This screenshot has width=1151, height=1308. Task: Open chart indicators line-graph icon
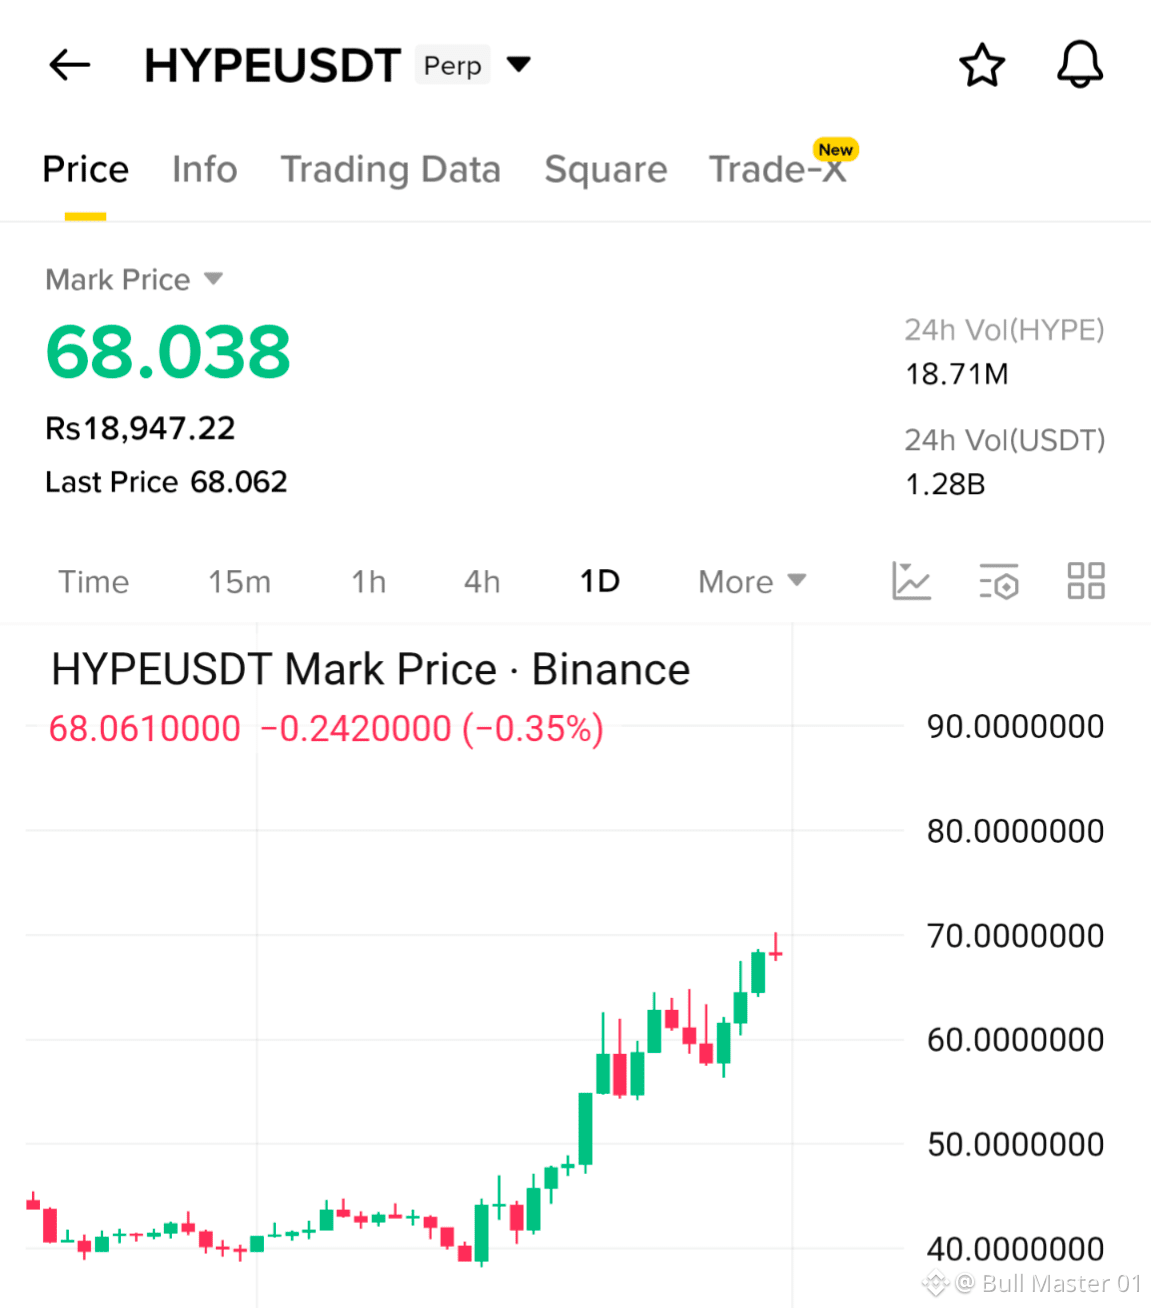pos(911,581)
